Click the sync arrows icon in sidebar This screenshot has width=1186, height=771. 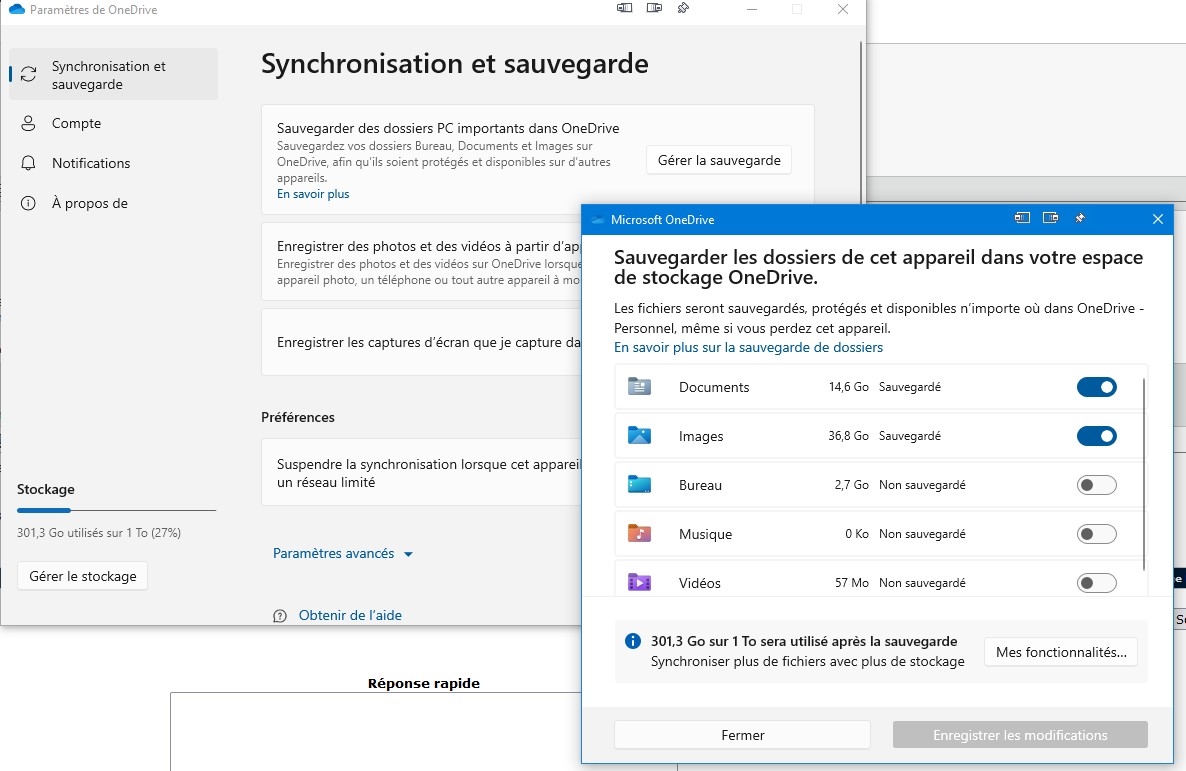tap(29, 74)
